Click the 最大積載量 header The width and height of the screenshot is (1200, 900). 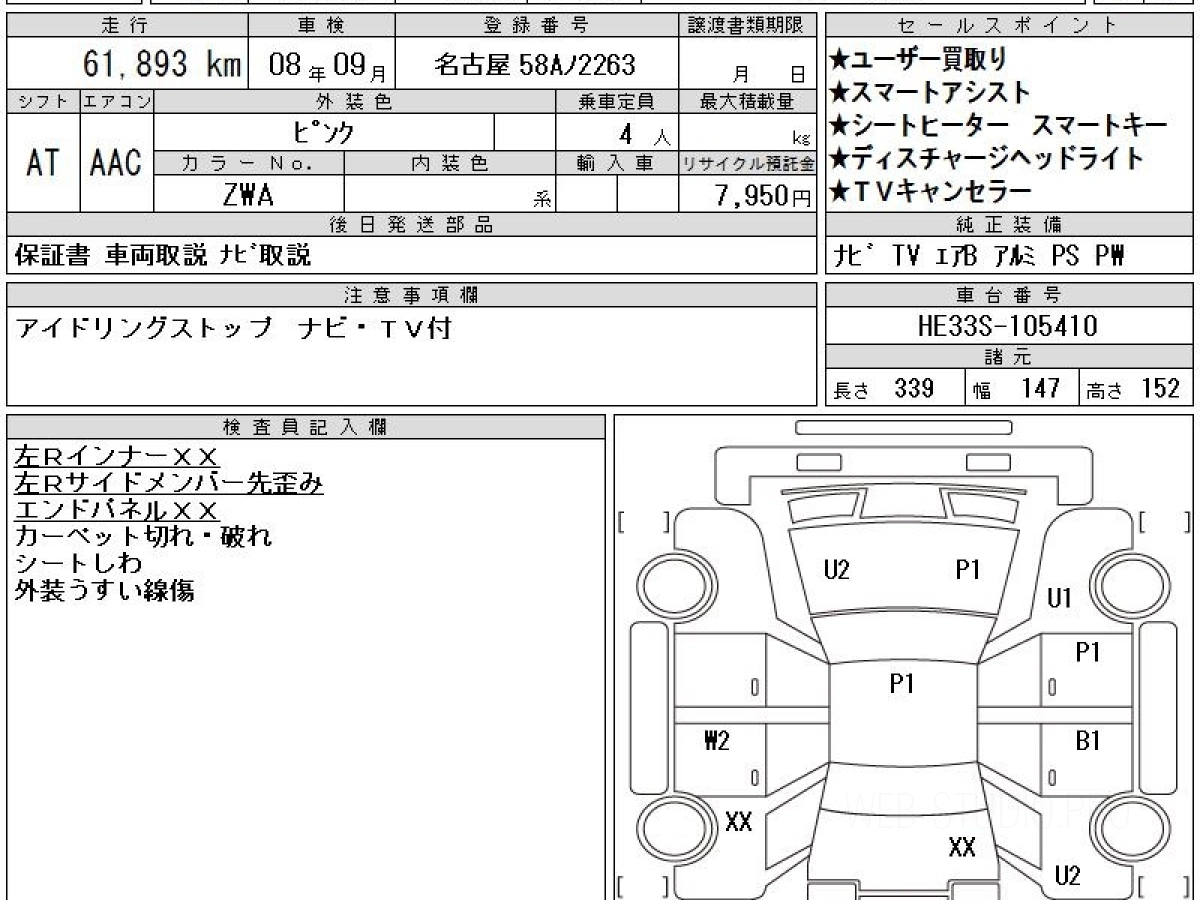(748, 102)
